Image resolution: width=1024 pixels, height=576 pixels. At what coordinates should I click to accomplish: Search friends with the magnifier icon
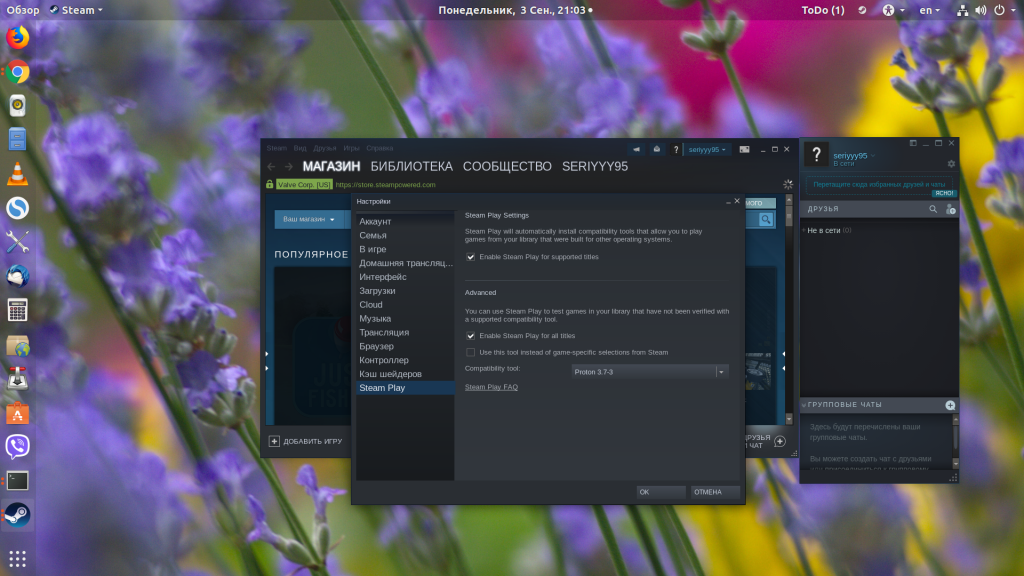pyautogui.click(x=933, y=209)
